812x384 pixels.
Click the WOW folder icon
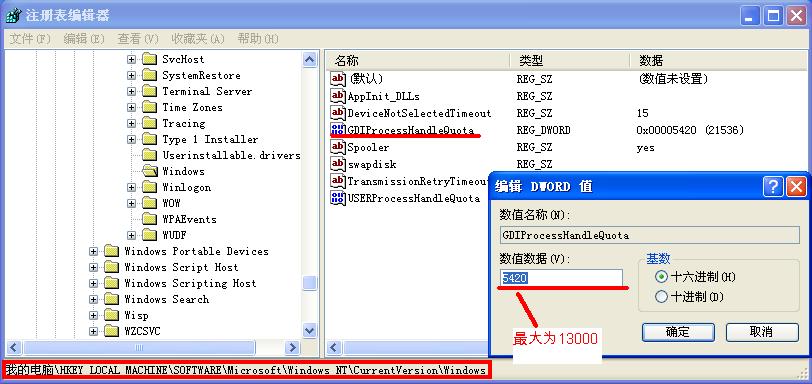150,203
